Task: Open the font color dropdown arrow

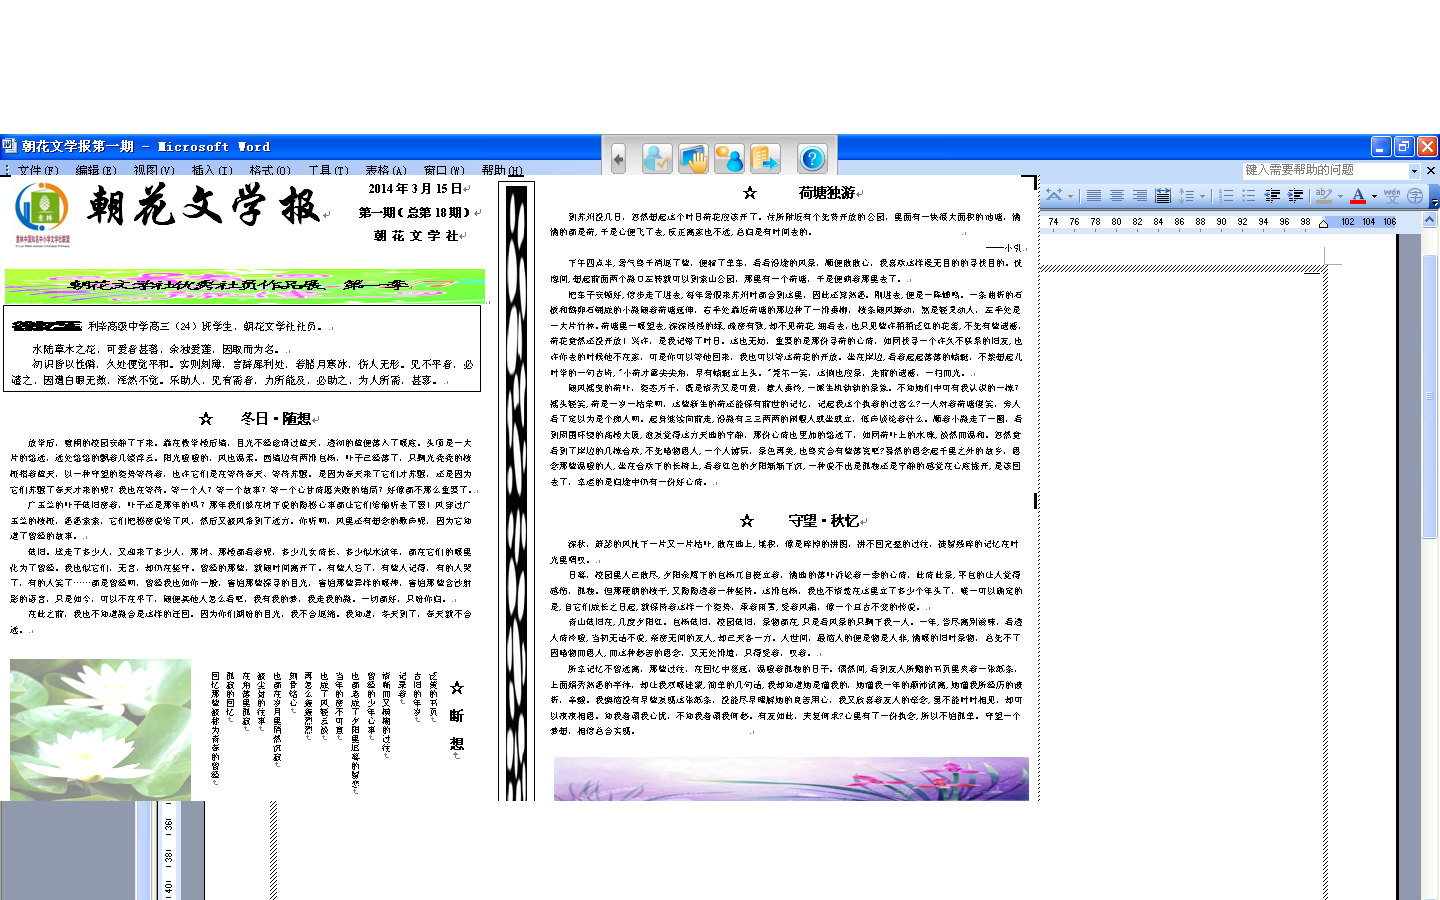Action: coord(1374,196)
